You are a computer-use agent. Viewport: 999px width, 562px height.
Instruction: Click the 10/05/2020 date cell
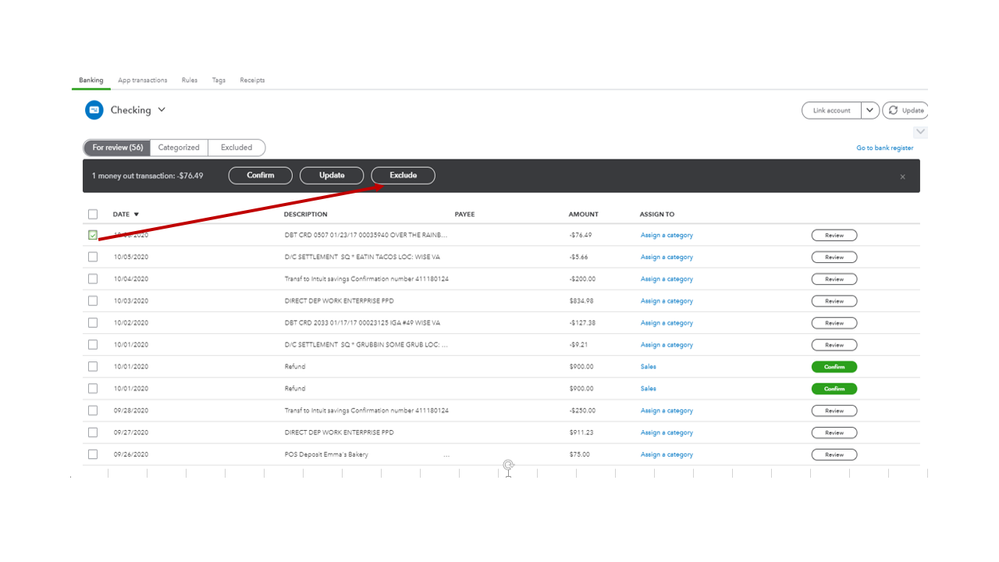(131, 257)
